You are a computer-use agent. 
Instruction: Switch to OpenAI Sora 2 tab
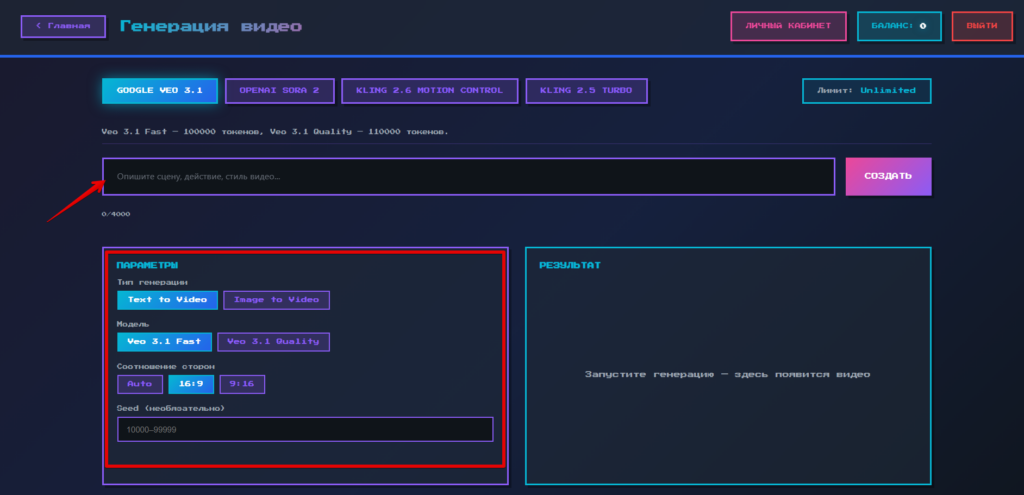tap(280, 91)
